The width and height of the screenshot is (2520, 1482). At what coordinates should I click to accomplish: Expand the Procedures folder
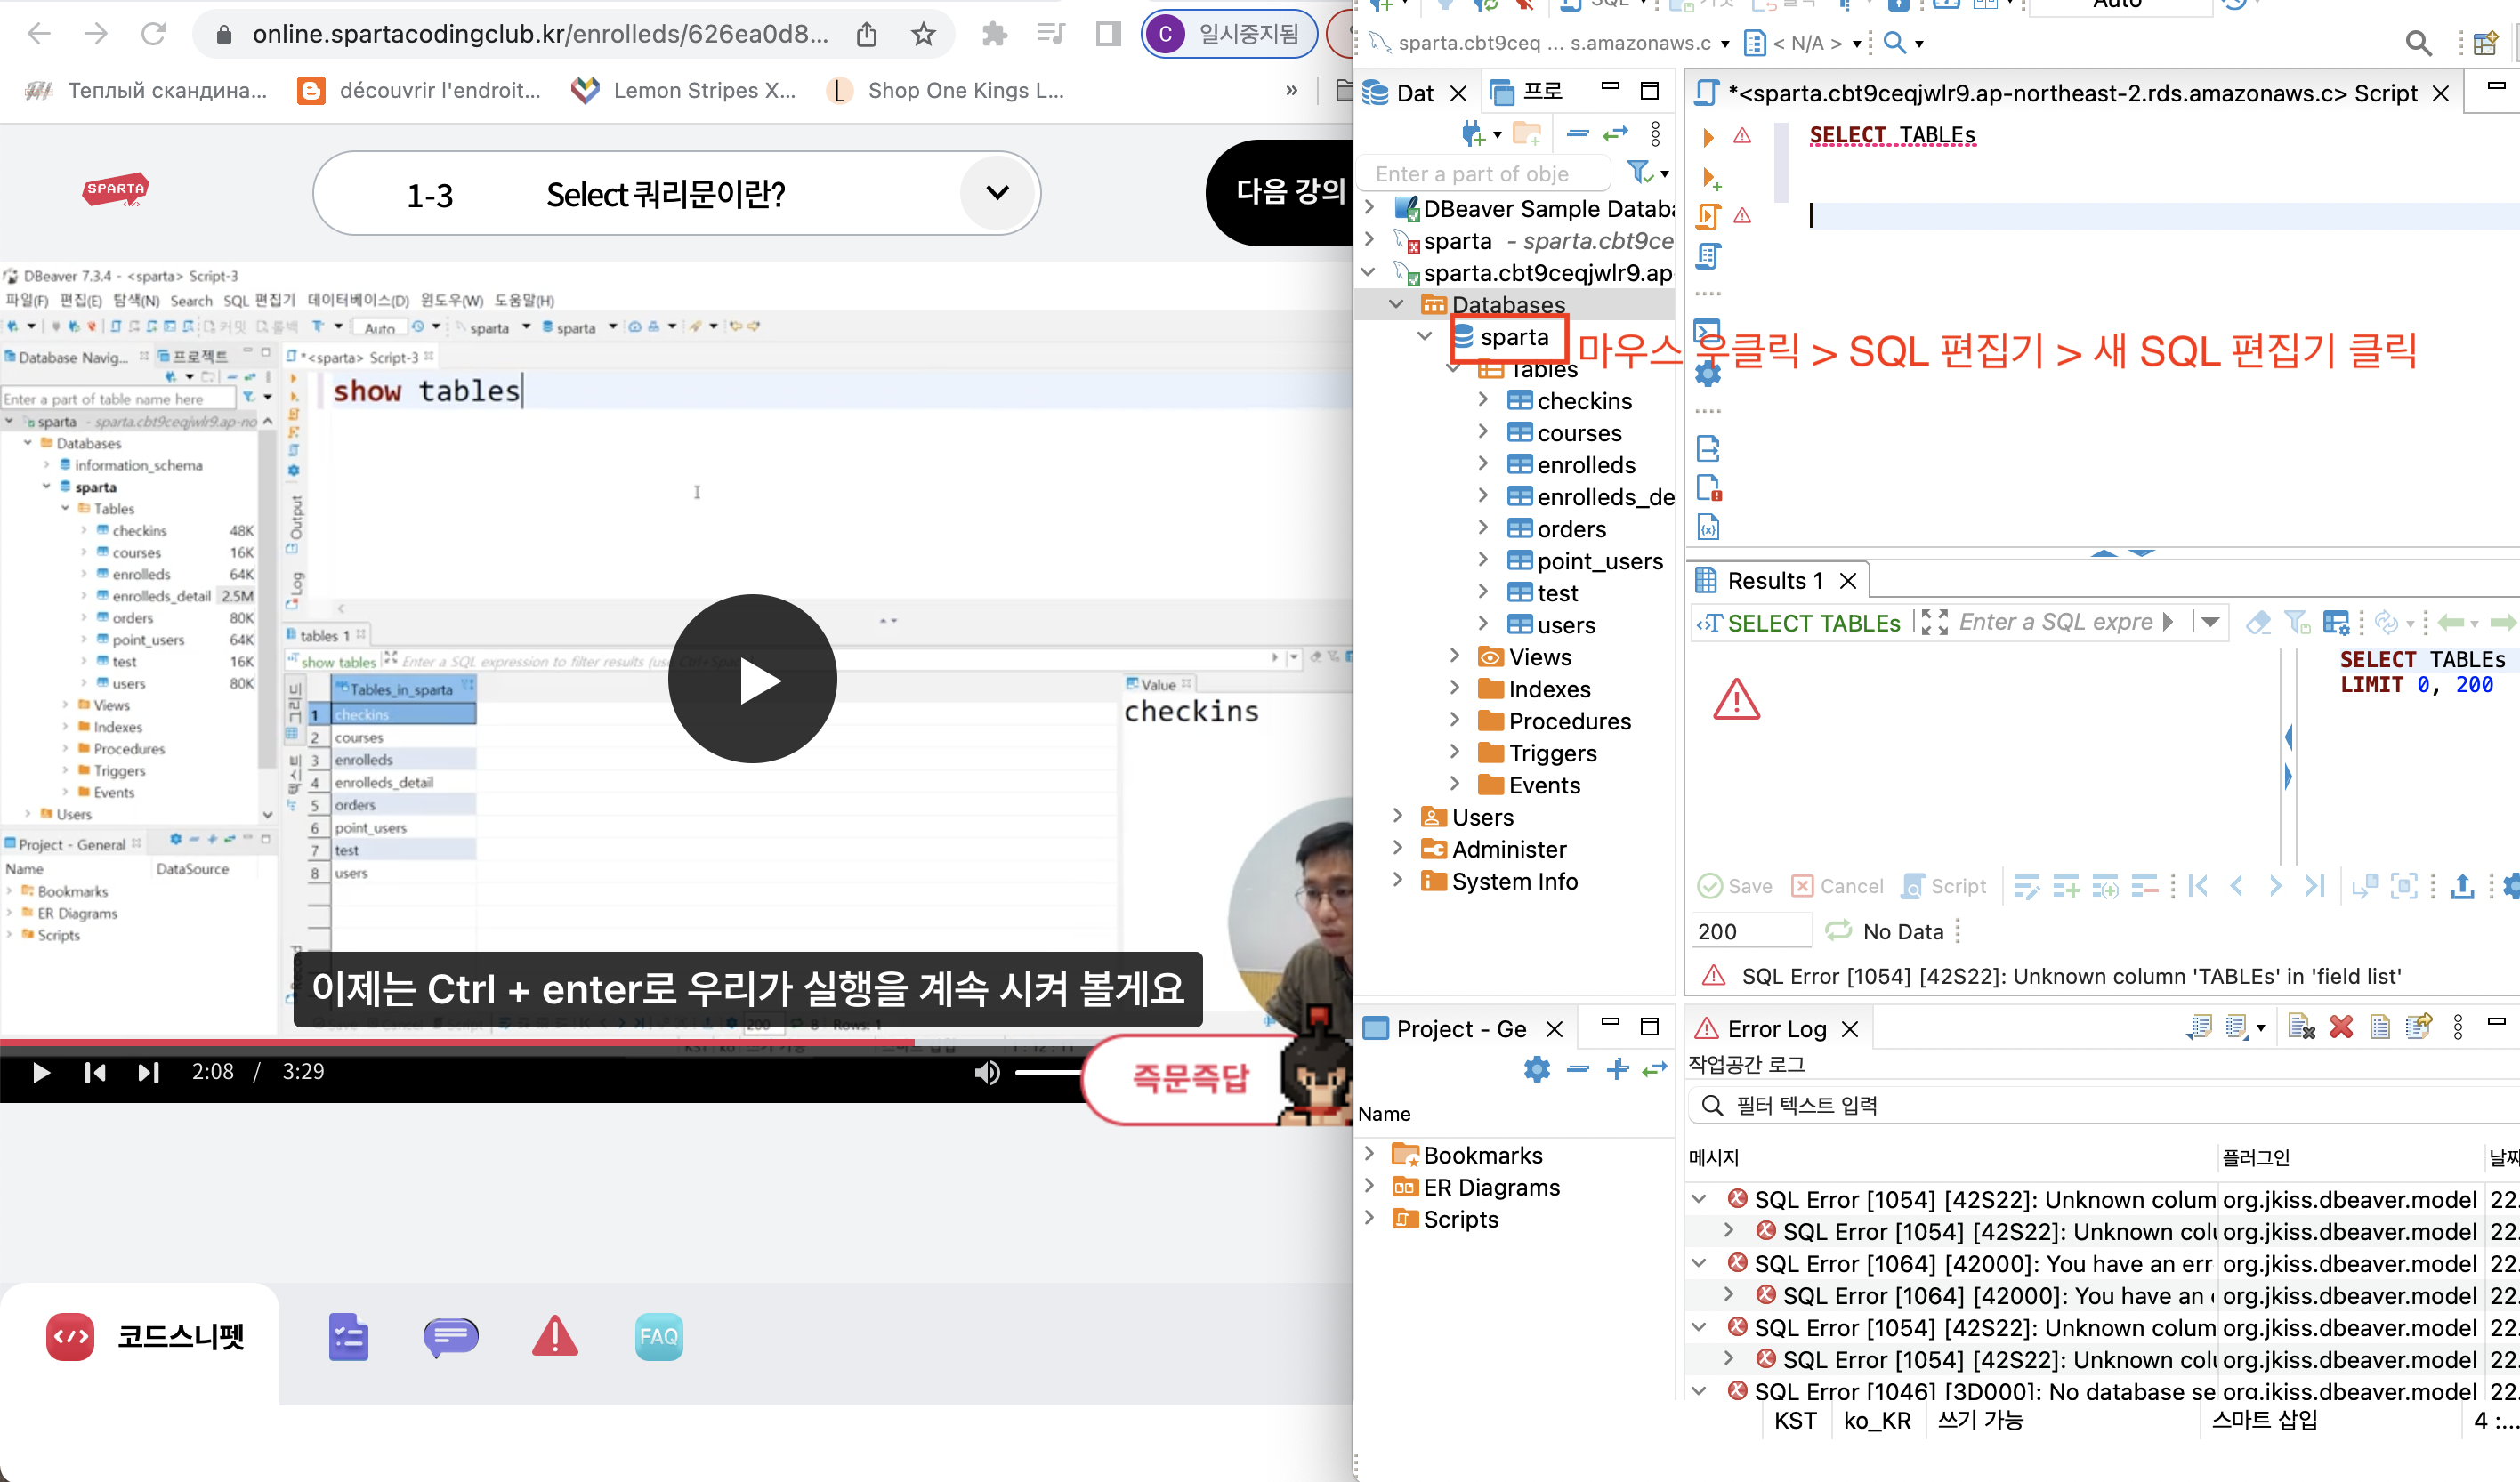coord(1455,720)
